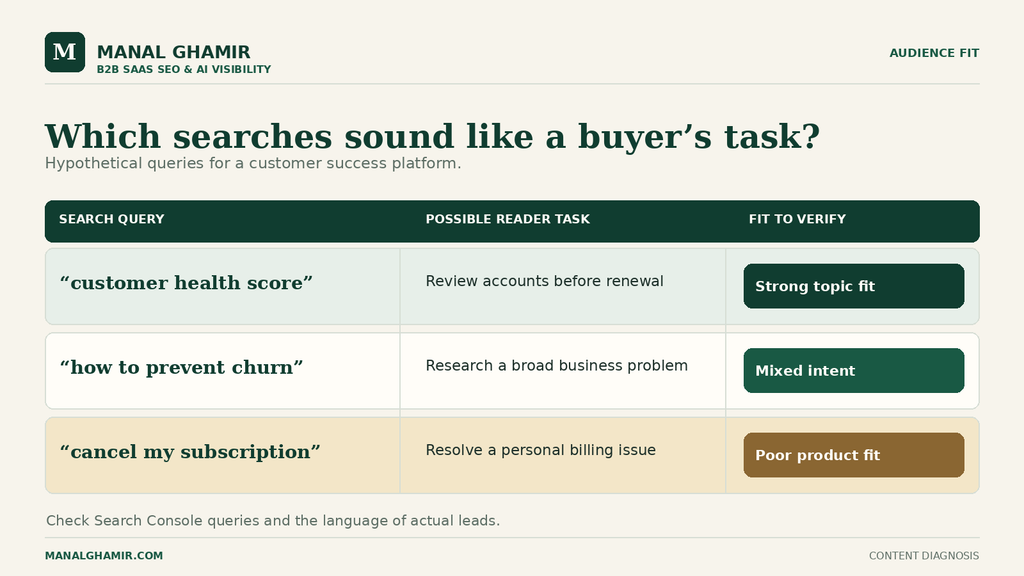
Task: Click the 'Strong topic fit' badge
Action: [x=854, y=286]
